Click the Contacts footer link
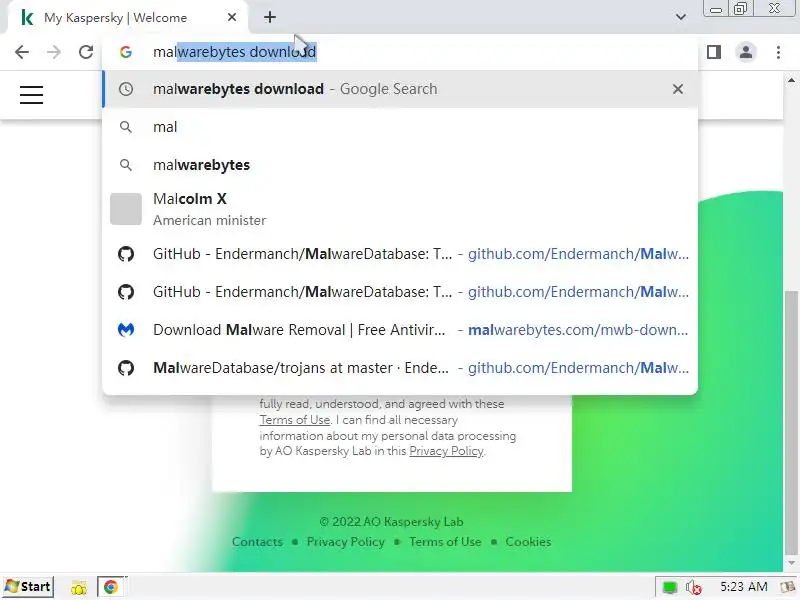800x600 pixels. coord(257,542)
